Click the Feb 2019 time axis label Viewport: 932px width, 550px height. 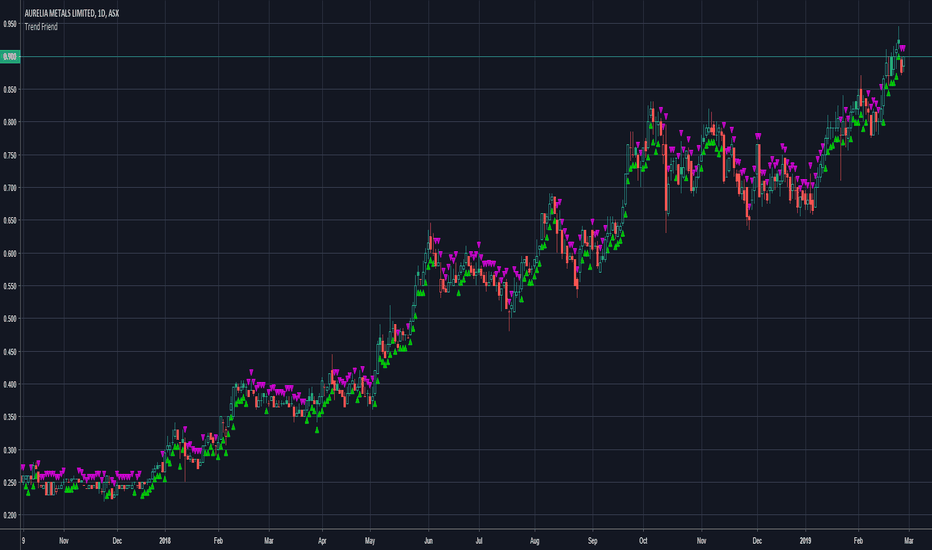[x=858, y=541]
